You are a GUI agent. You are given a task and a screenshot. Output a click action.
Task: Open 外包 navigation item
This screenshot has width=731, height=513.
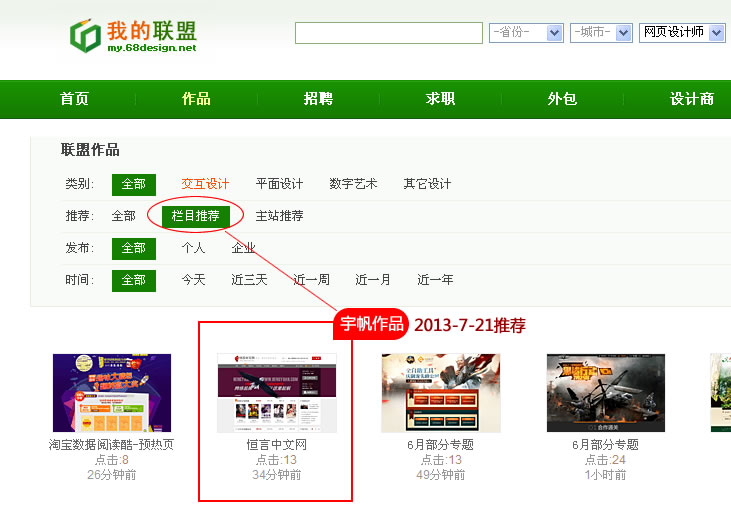coord(562,99)
